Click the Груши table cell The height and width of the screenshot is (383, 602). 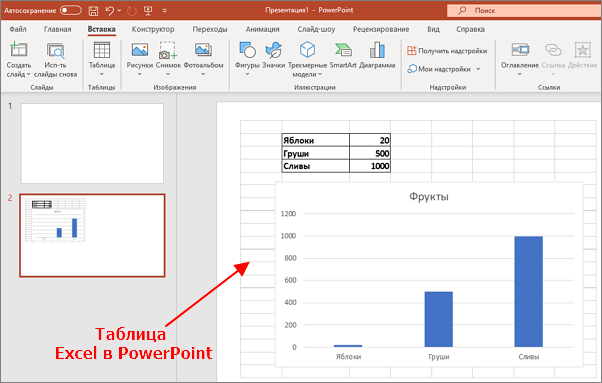316,154
